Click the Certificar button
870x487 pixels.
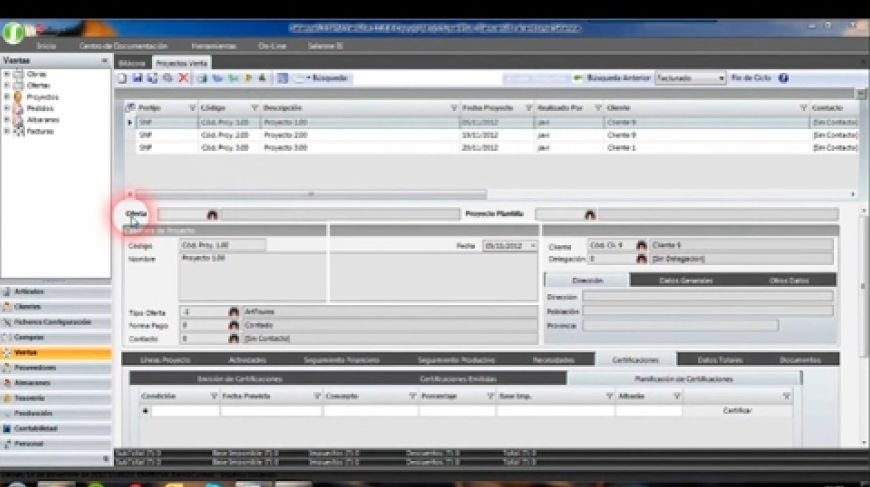coord(737,411)
